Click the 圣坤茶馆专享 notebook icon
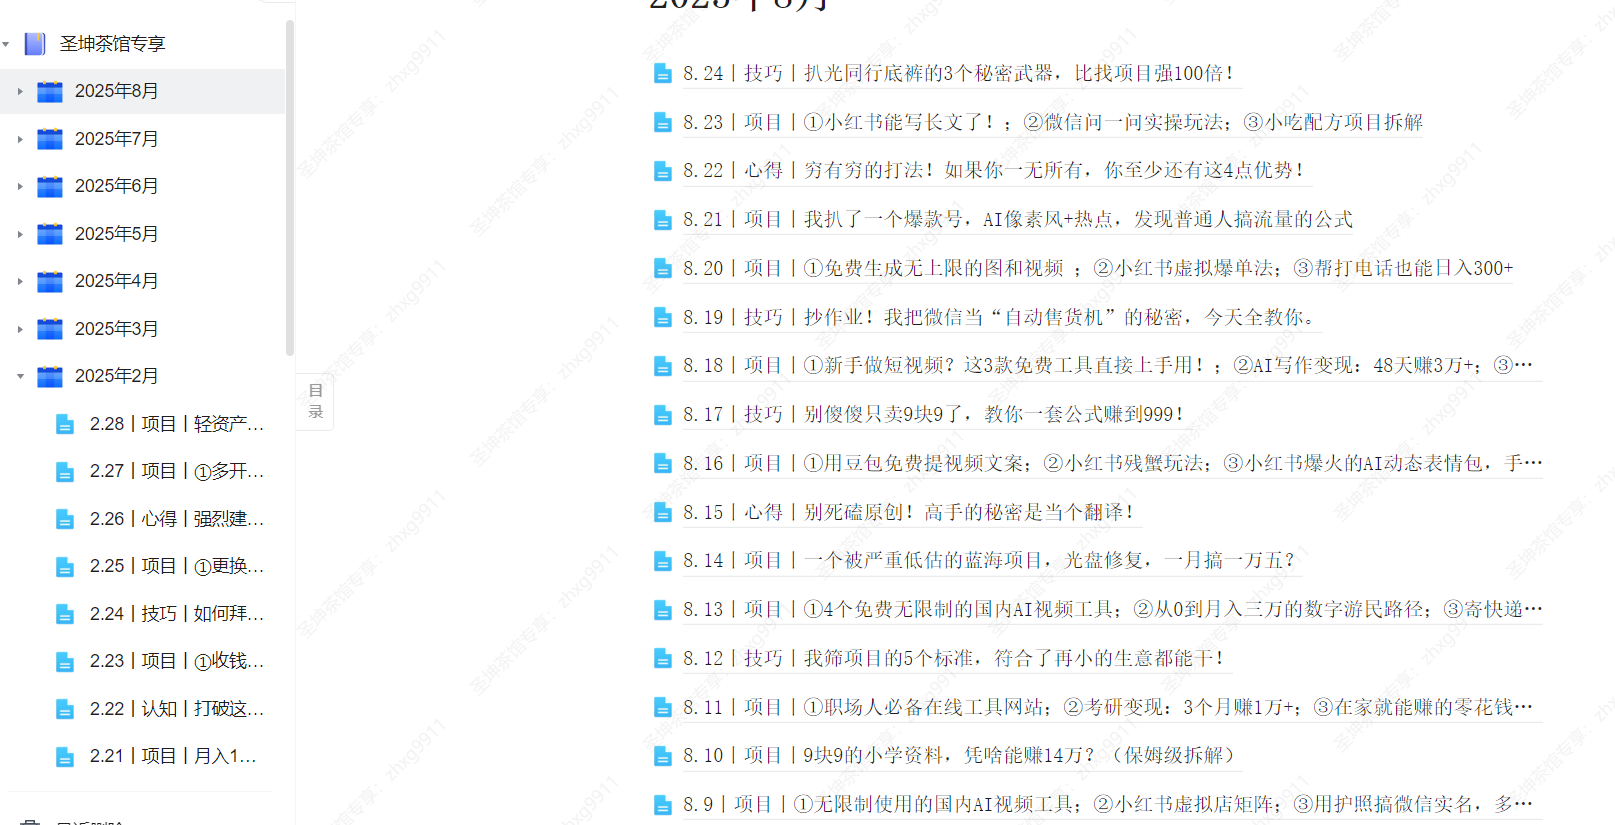This screenshot has width=1615, height=825. 35,44
